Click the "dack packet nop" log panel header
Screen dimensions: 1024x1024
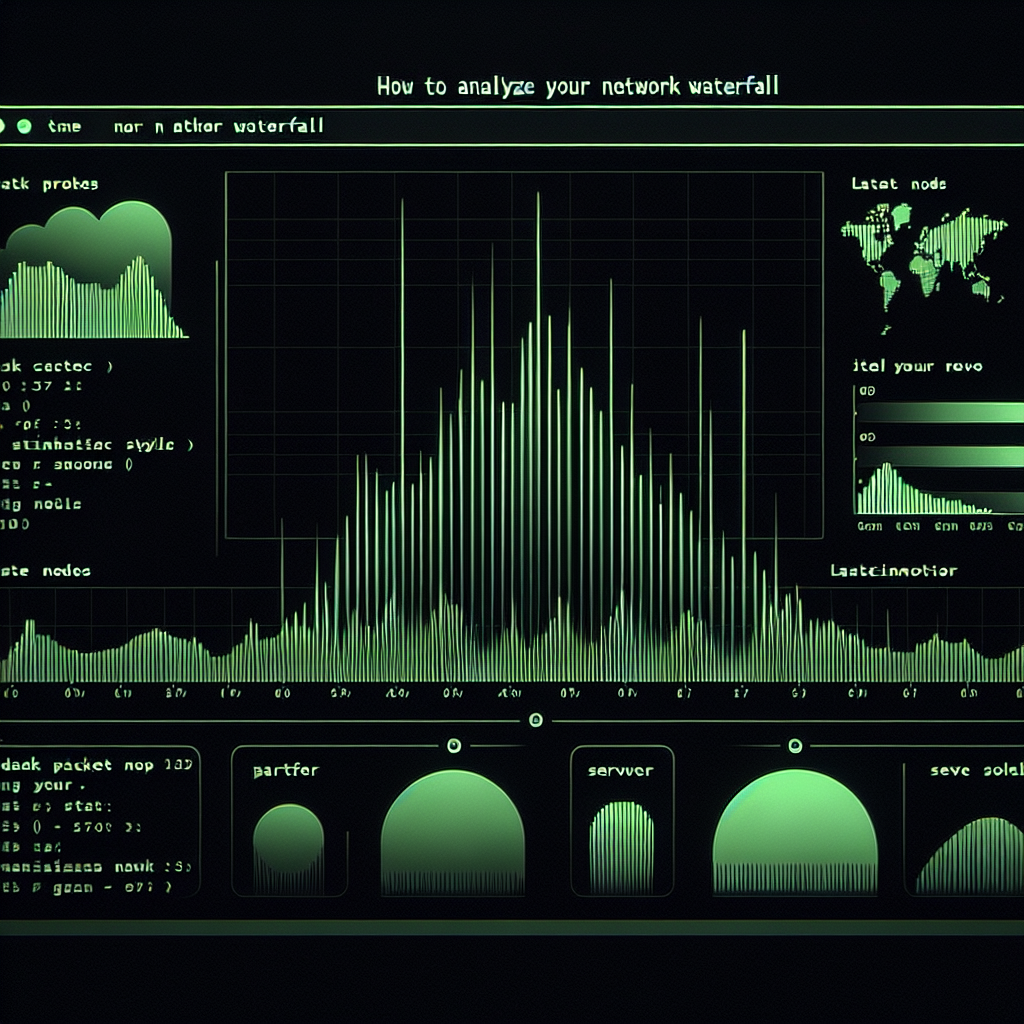97,765
